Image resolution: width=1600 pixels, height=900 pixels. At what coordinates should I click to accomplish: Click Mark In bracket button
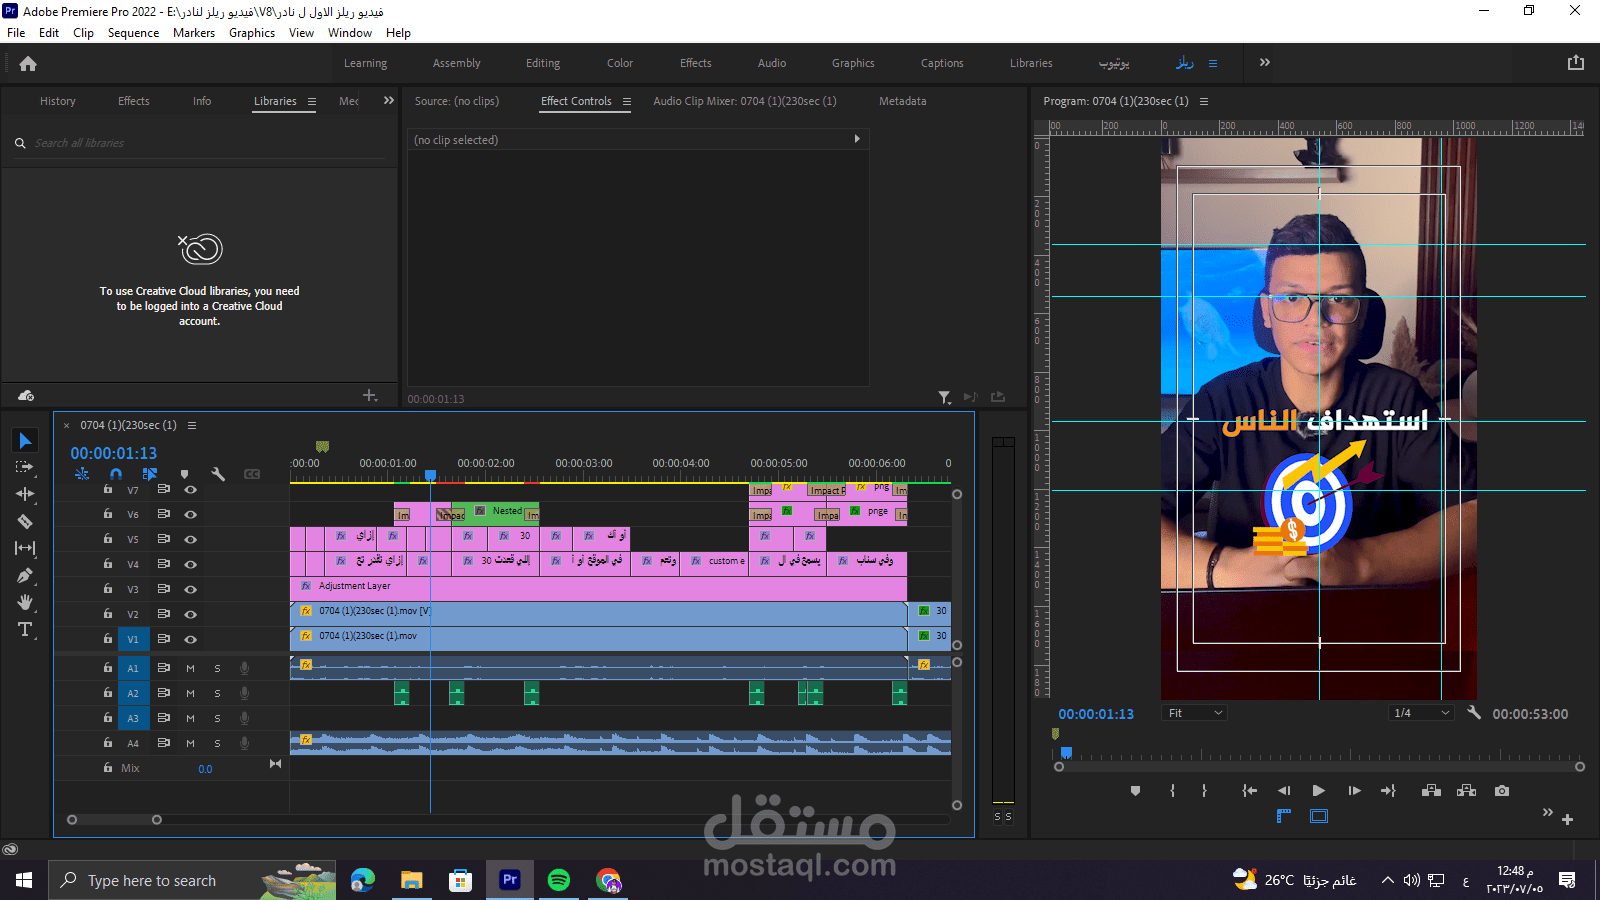[1172, 790]
